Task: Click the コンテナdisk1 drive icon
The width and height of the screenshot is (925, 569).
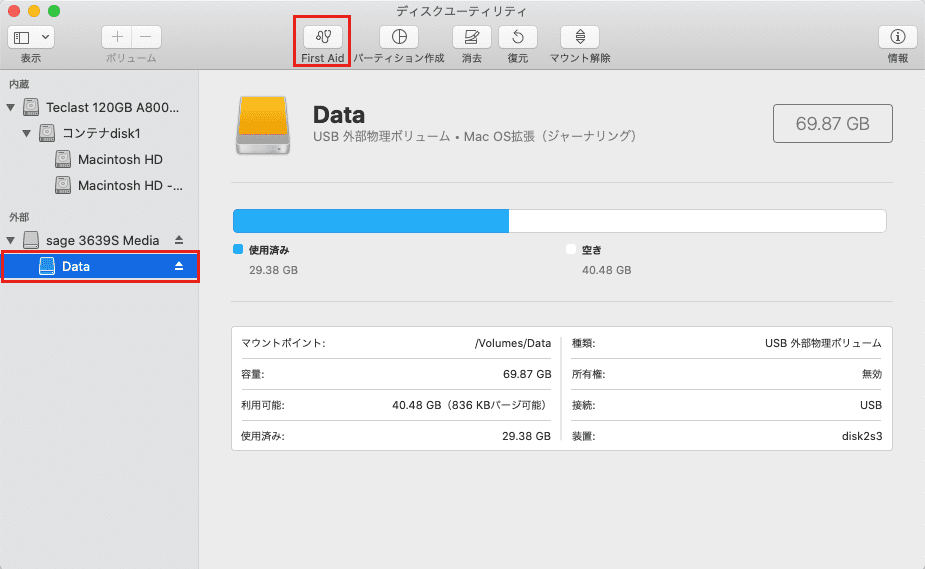Action: point(47,133)
